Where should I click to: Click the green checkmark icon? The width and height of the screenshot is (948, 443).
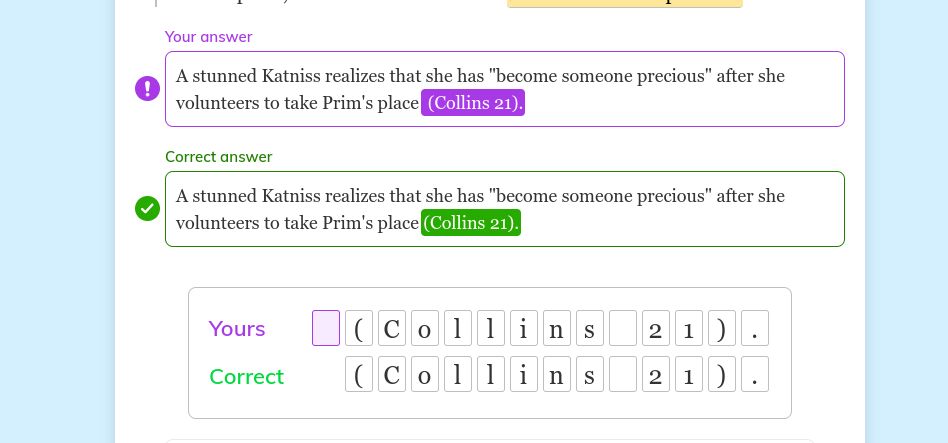pyautogui.click(x=147, y=208)
